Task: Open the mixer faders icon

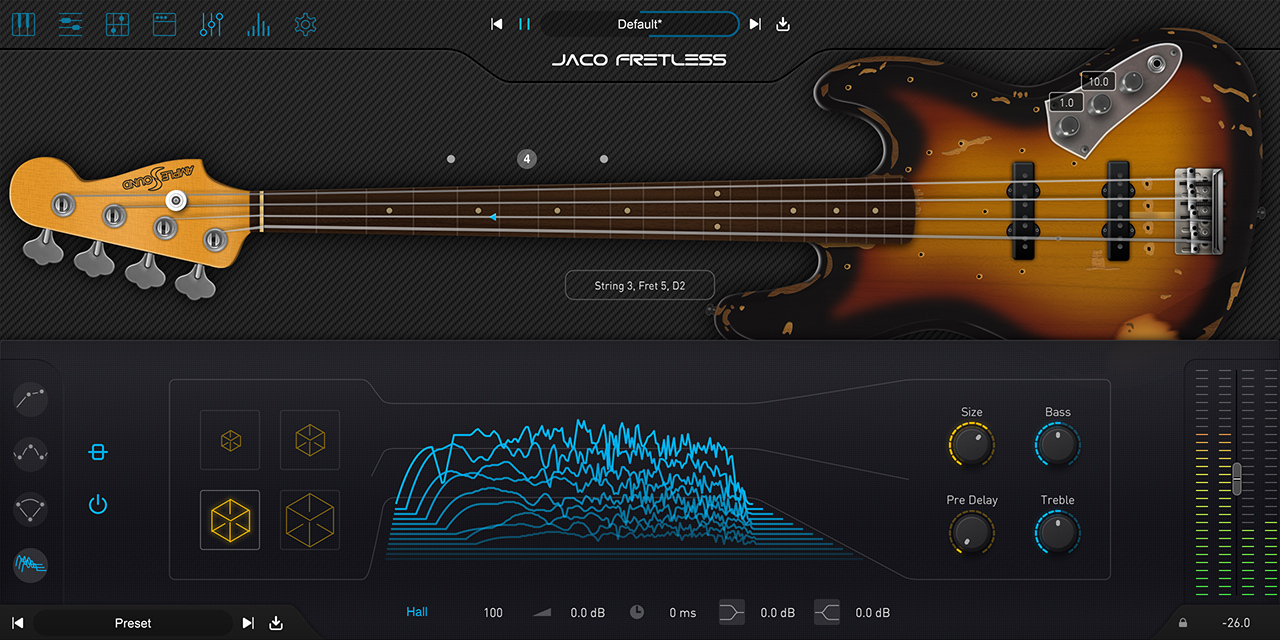Action: click(211, 24)
